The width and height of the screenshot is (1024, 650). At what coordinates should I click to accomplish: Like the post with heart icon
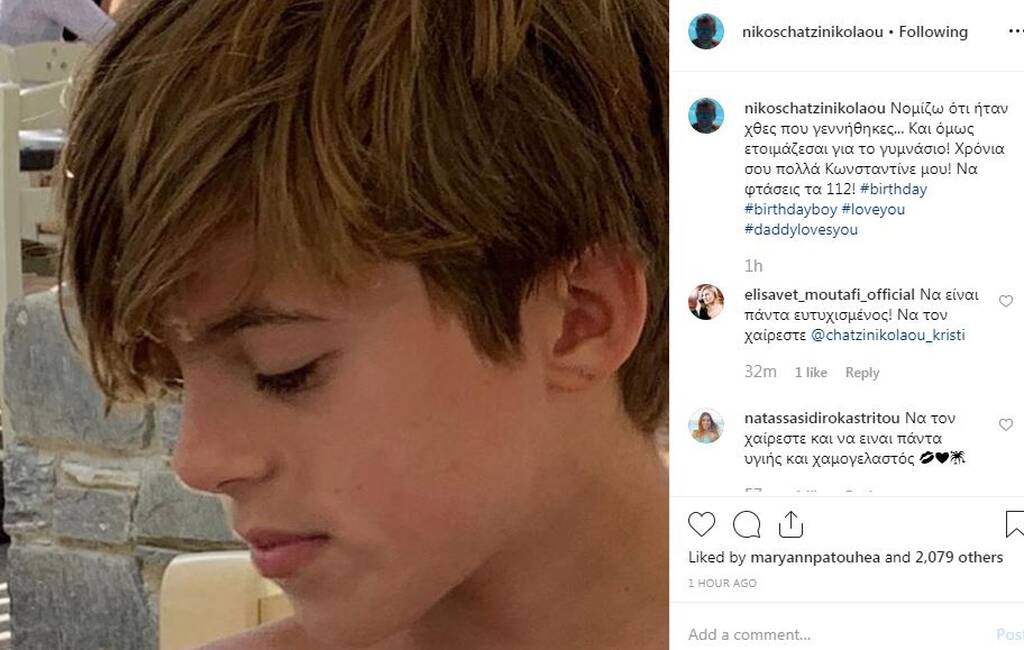(x=702, y=524)
